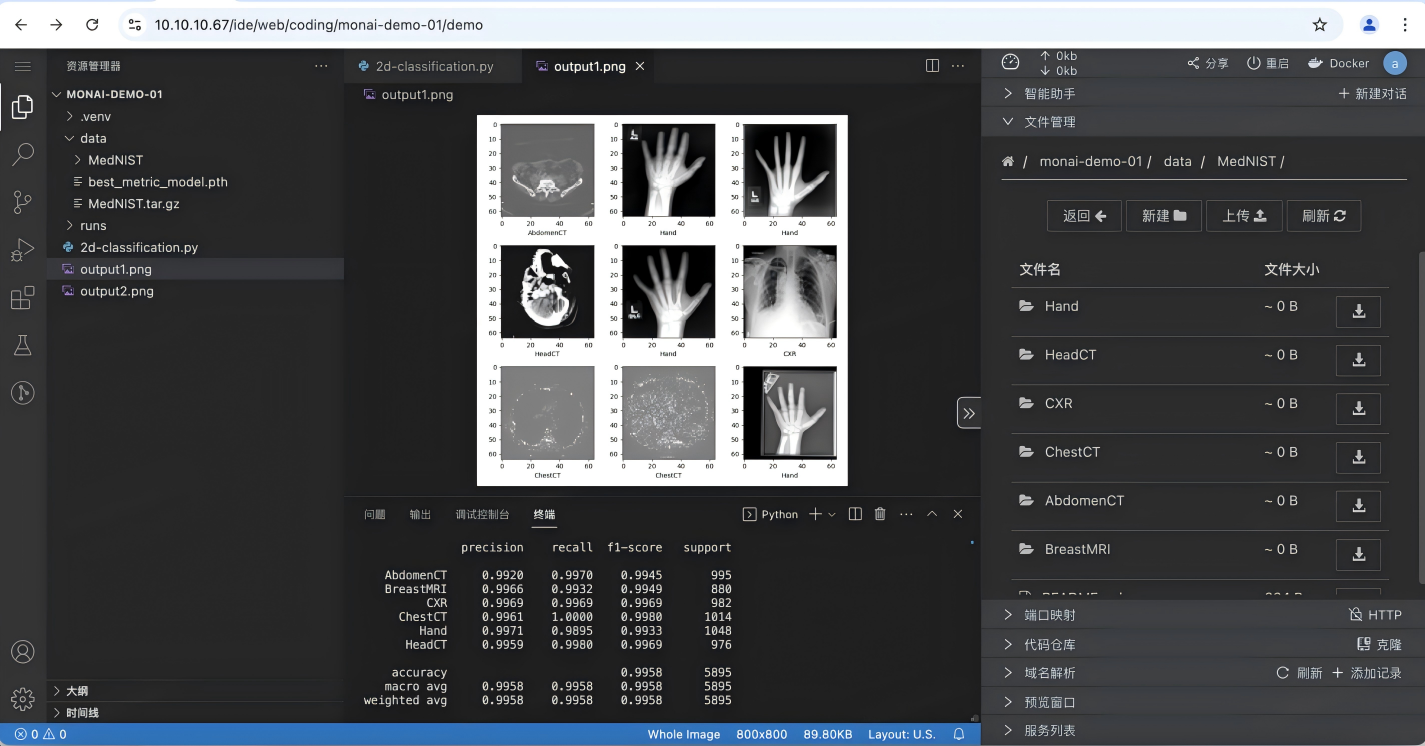Click the 刷新 refresh button

(x=1323, y=216)
